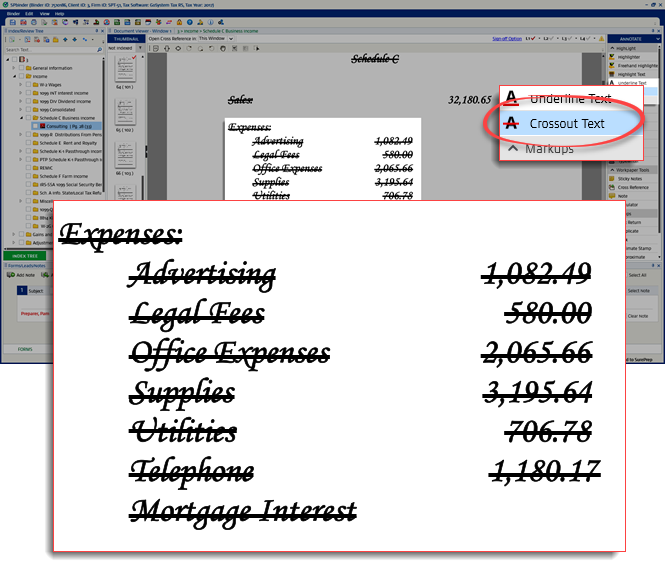Collapse the Highlight annotation group
665x567 pixels.
click(x=612, y=48)
